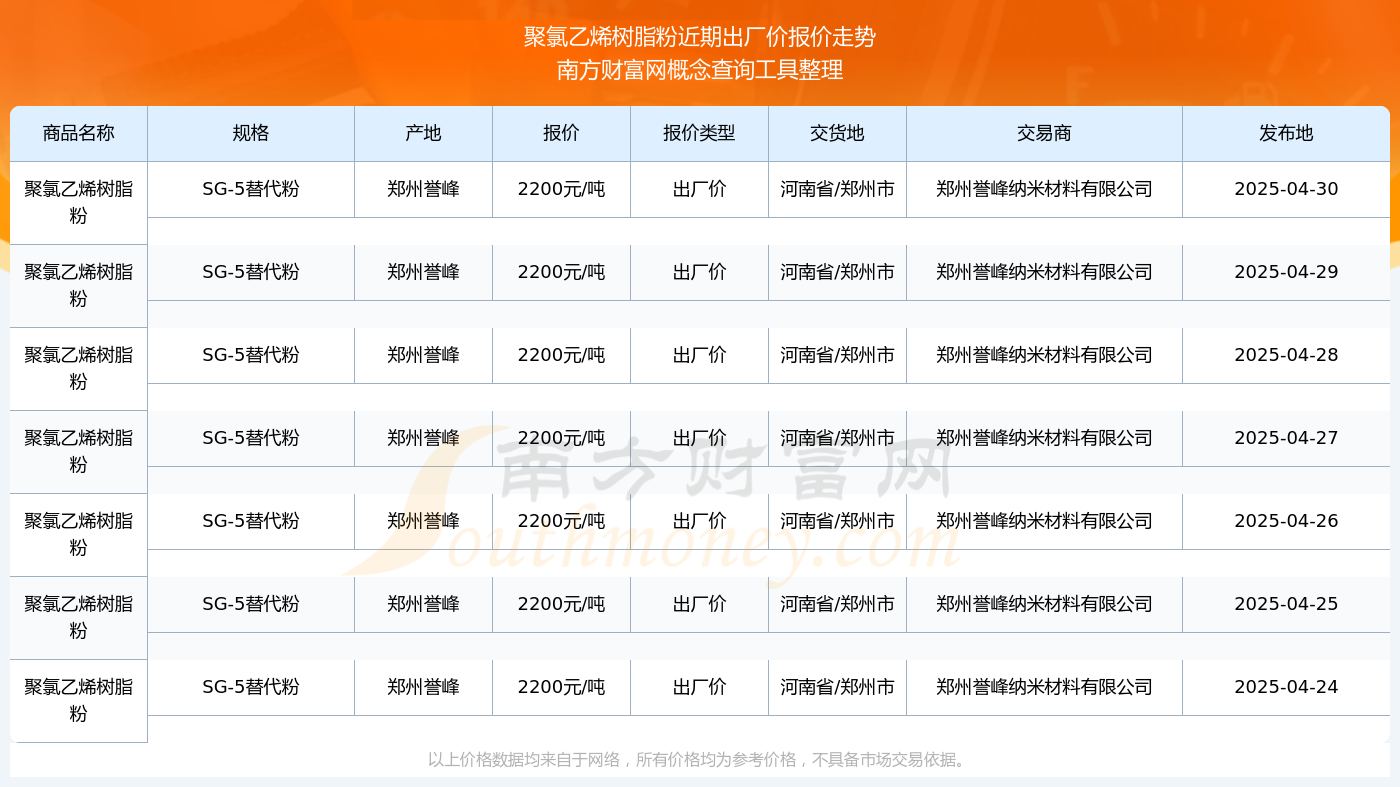This screenshot has width=1400, height=787.
Task: Select the date cell 2025-04-24
Action: (1286, 687)
